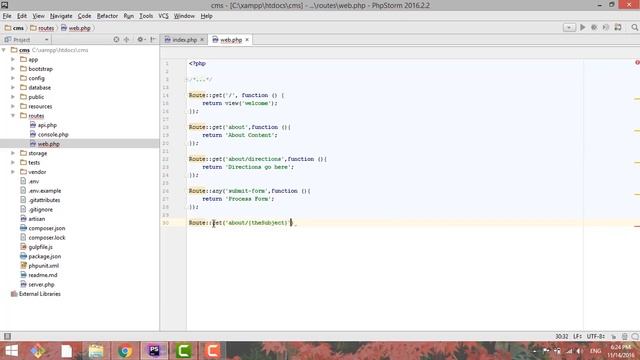Screen dimensions: 640x360
Task: Expand the tests folder
Action: [13, 162]
